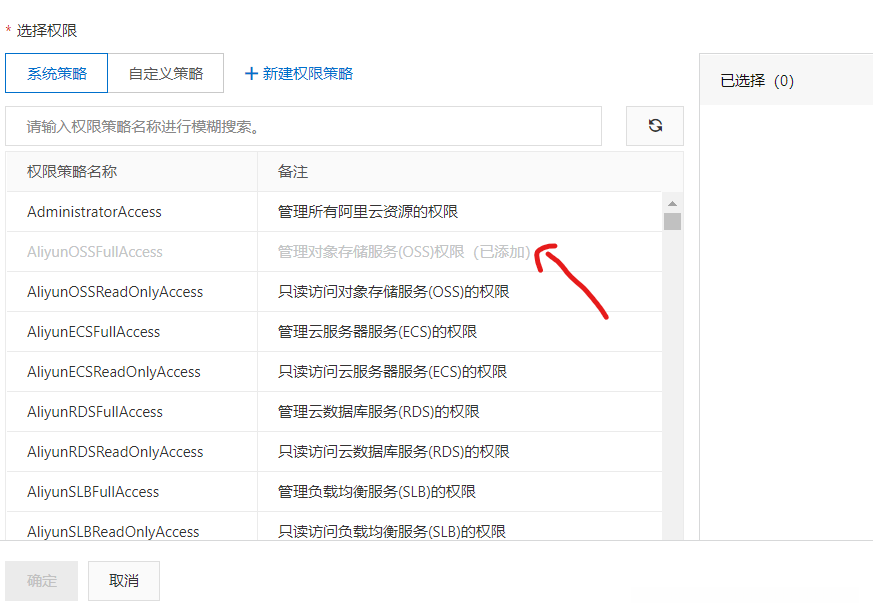Click the 管理所有阿里云资源的权限 remark
This screenshot has width=873, height=611.
point(367,212)
